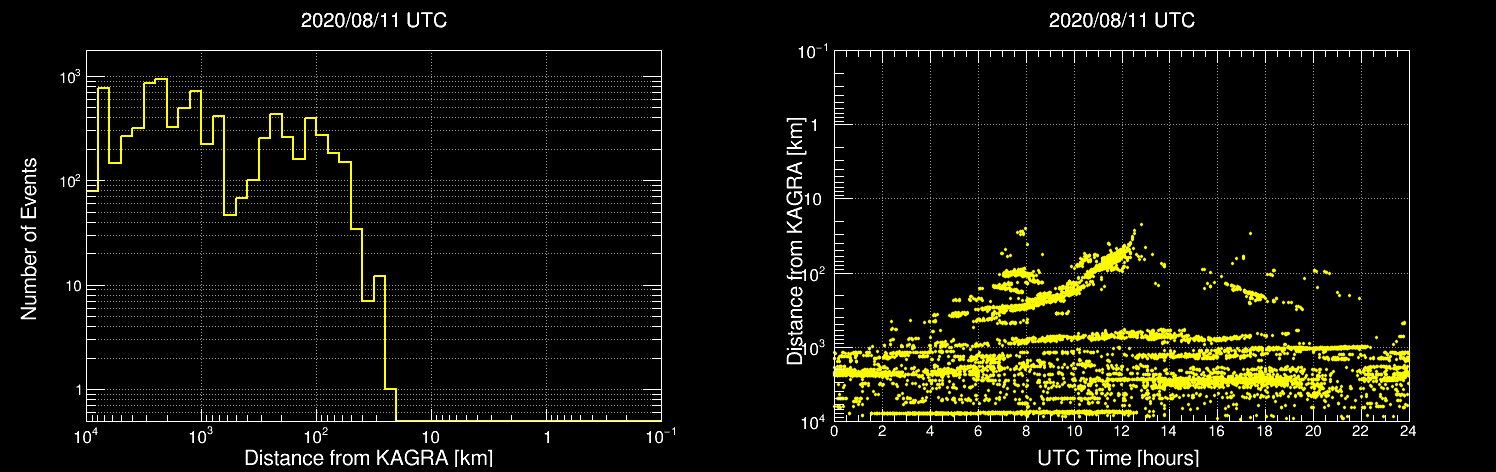Select hour 10 on the UTC time axis
Image resolution: width=1496 pixels, height=472 pixels.
[1074, 433]
